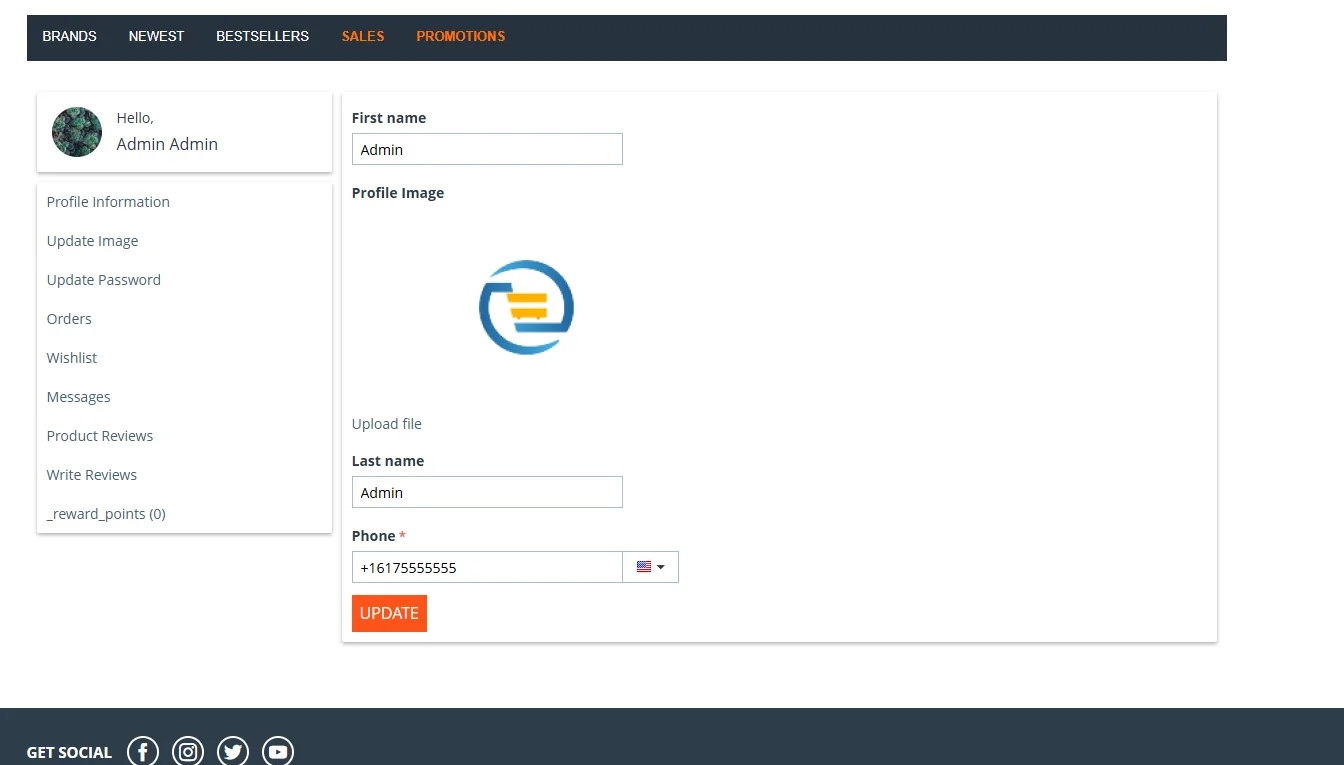Open Update Password in sidebar
This screenshot has width=1344, height=765.
coord(104,280)
